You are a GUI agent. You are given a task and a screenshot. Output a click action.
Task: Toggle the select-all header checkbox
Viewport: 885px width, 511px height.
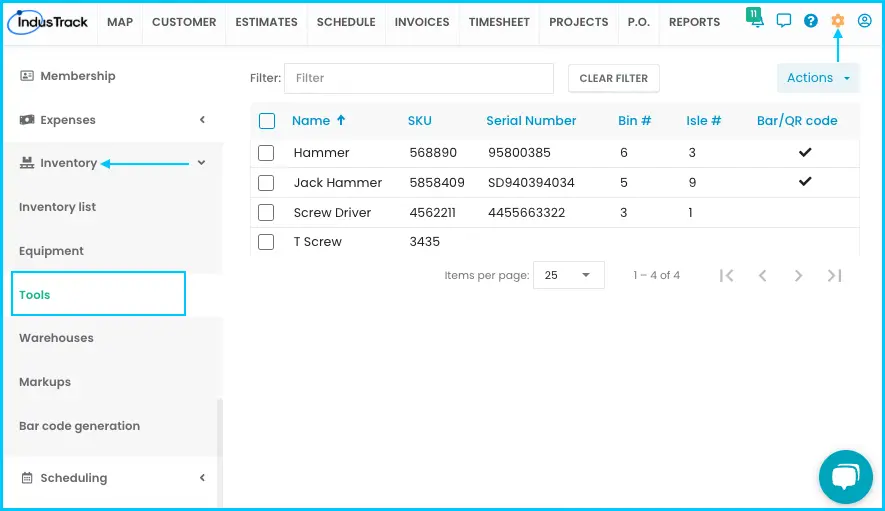click(266, 121)
